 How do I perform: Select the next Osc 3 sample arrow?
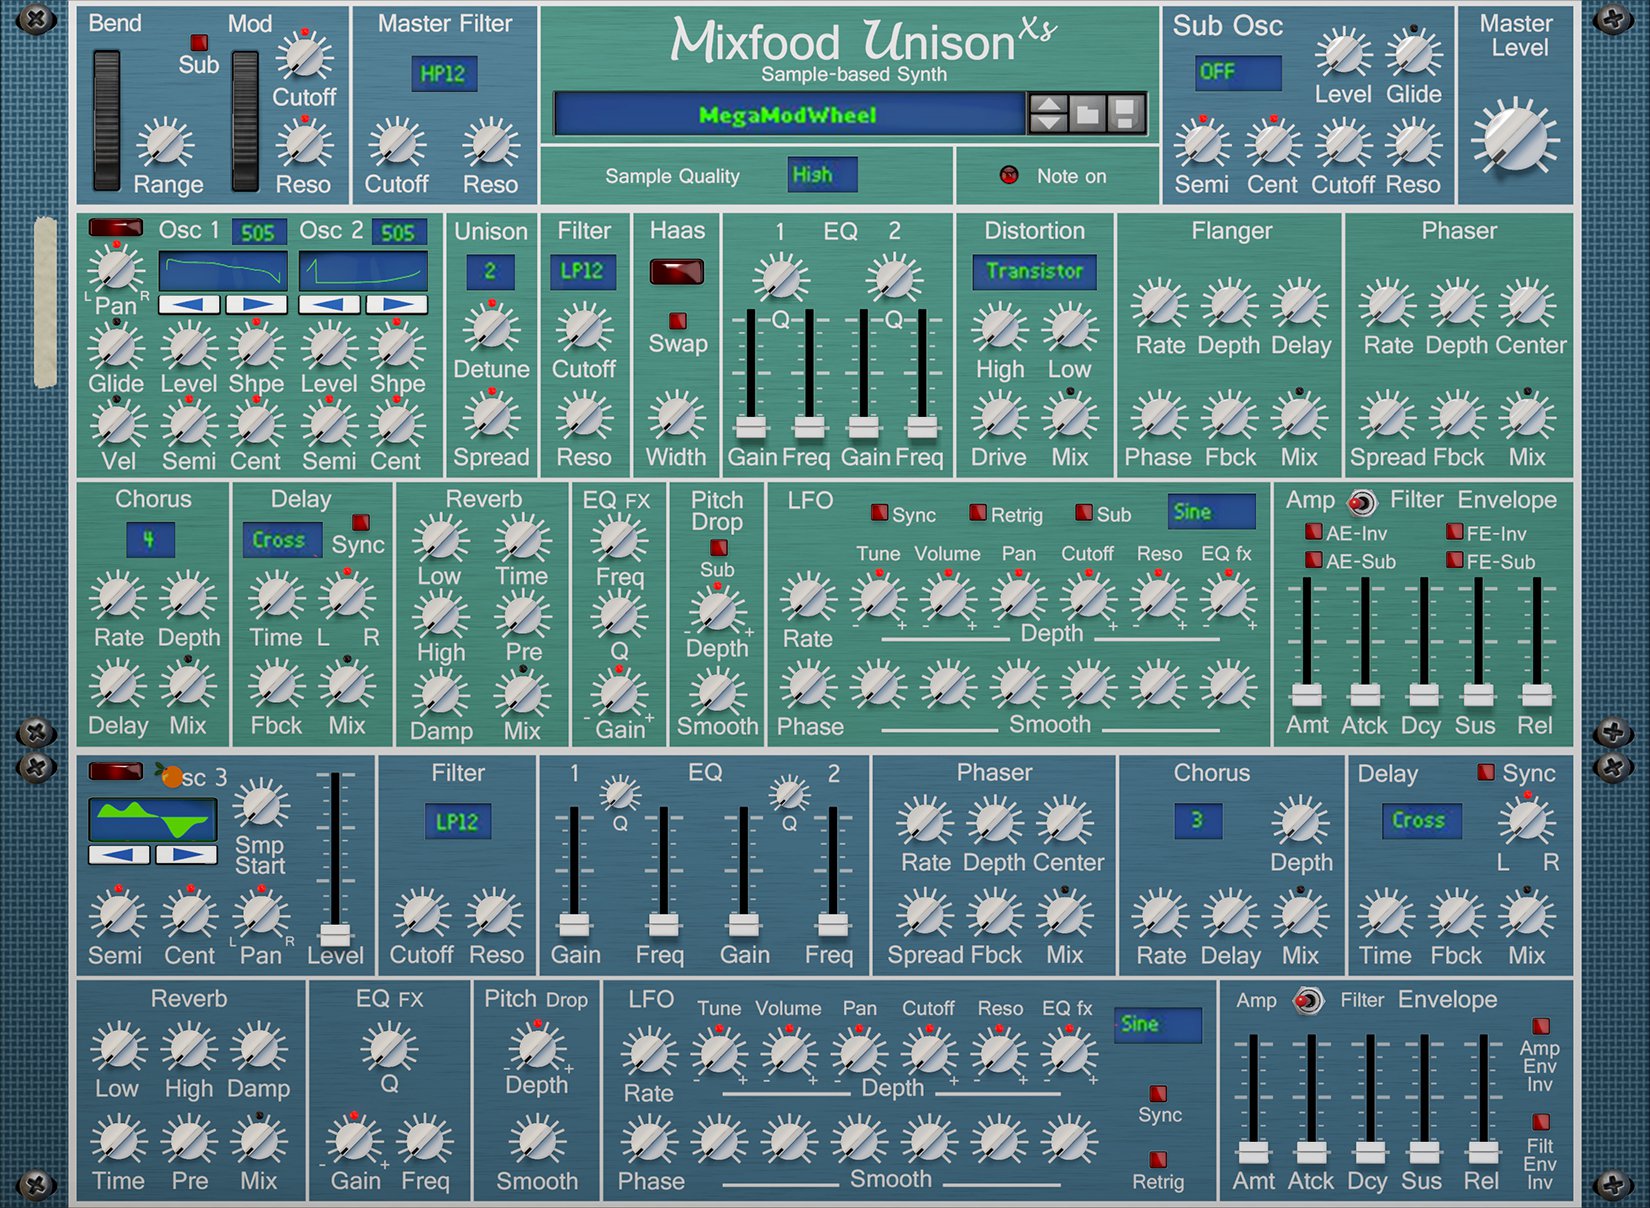coord(186,854)
